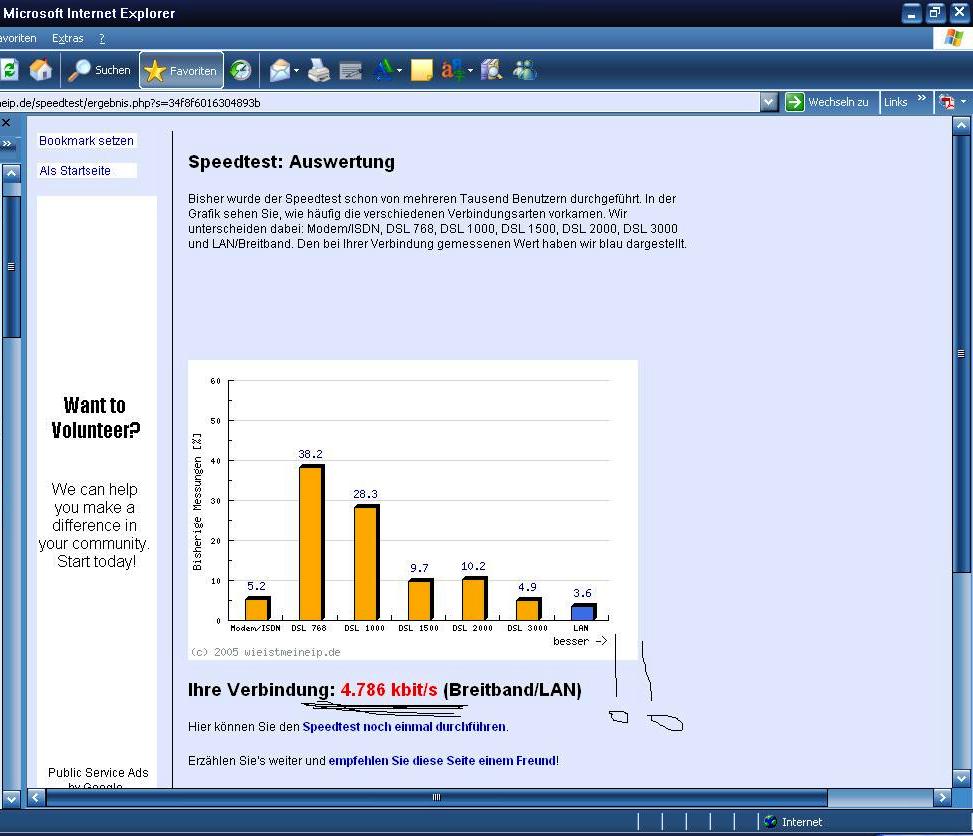Click Speedtest noch einmal durchführen link
The width and height of the screenshot is (973, 836).
tap(404, 727)
